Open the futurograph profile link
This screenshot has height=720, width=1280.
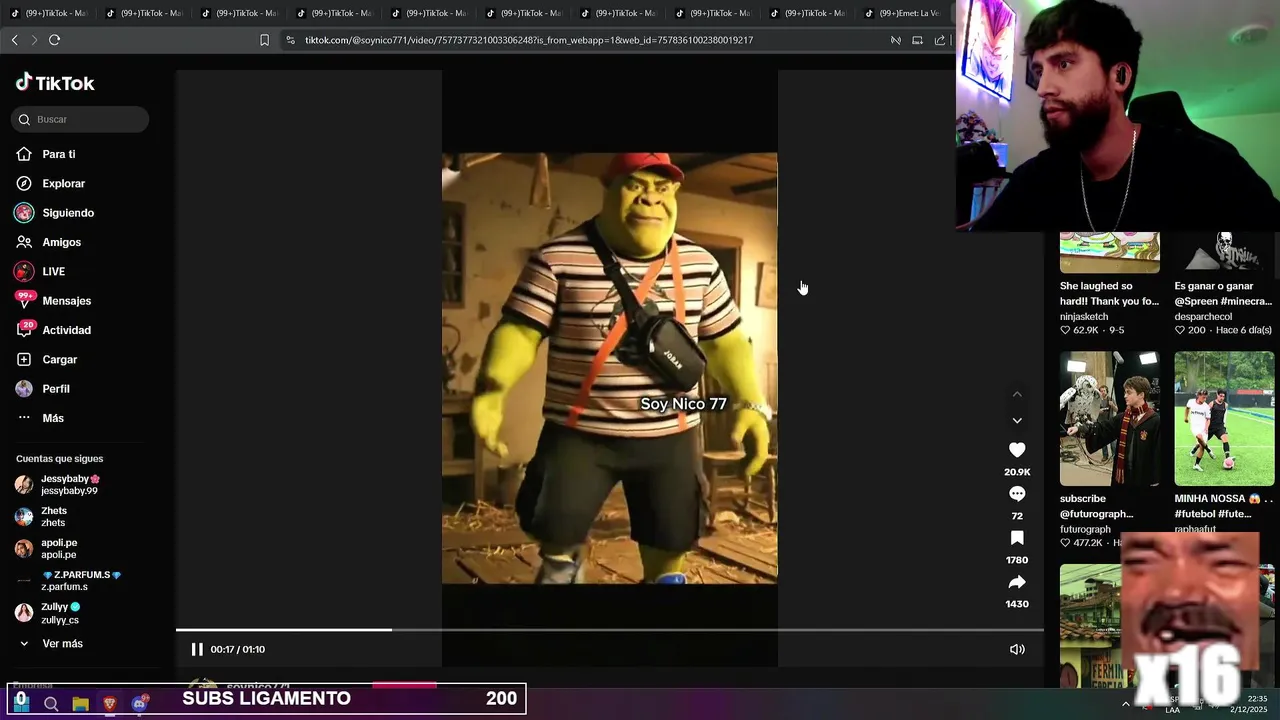1085,529
